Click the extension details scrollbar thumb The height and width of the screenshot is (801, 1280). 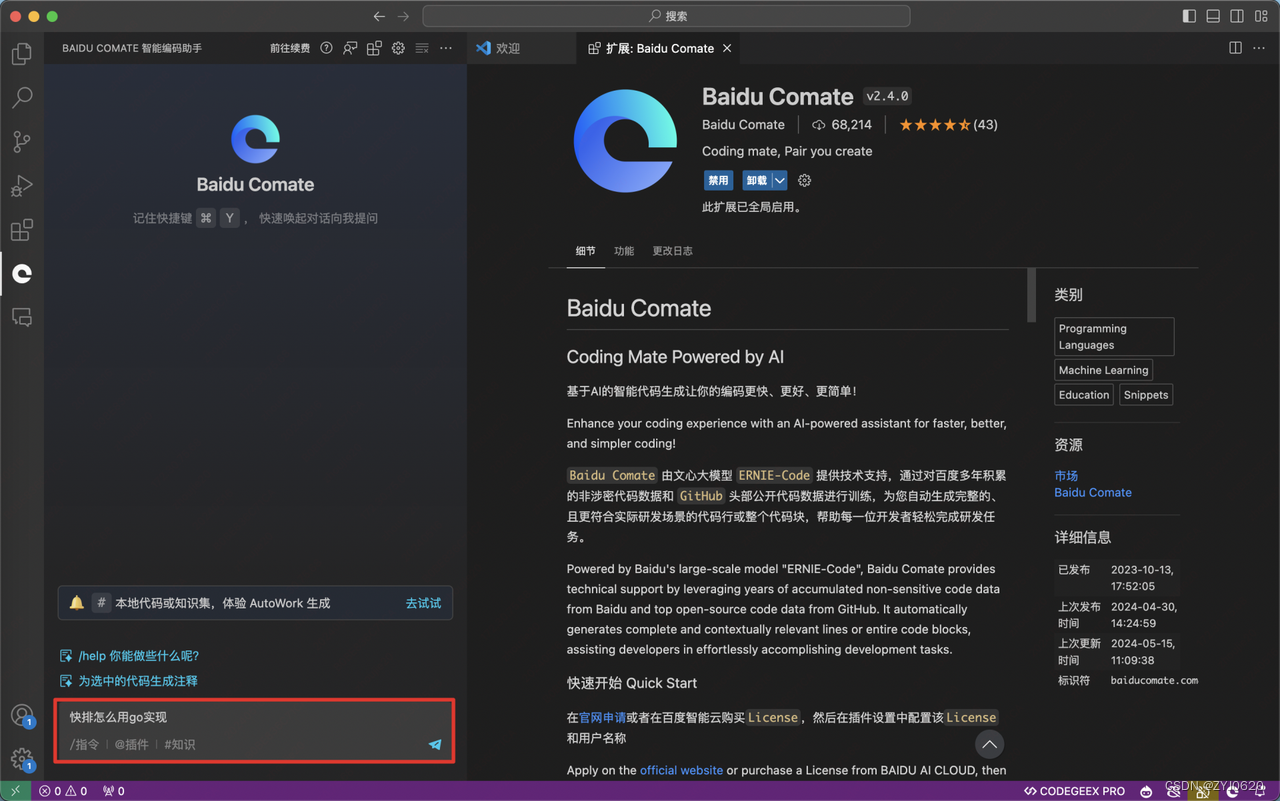click(x=1032, y=296)
